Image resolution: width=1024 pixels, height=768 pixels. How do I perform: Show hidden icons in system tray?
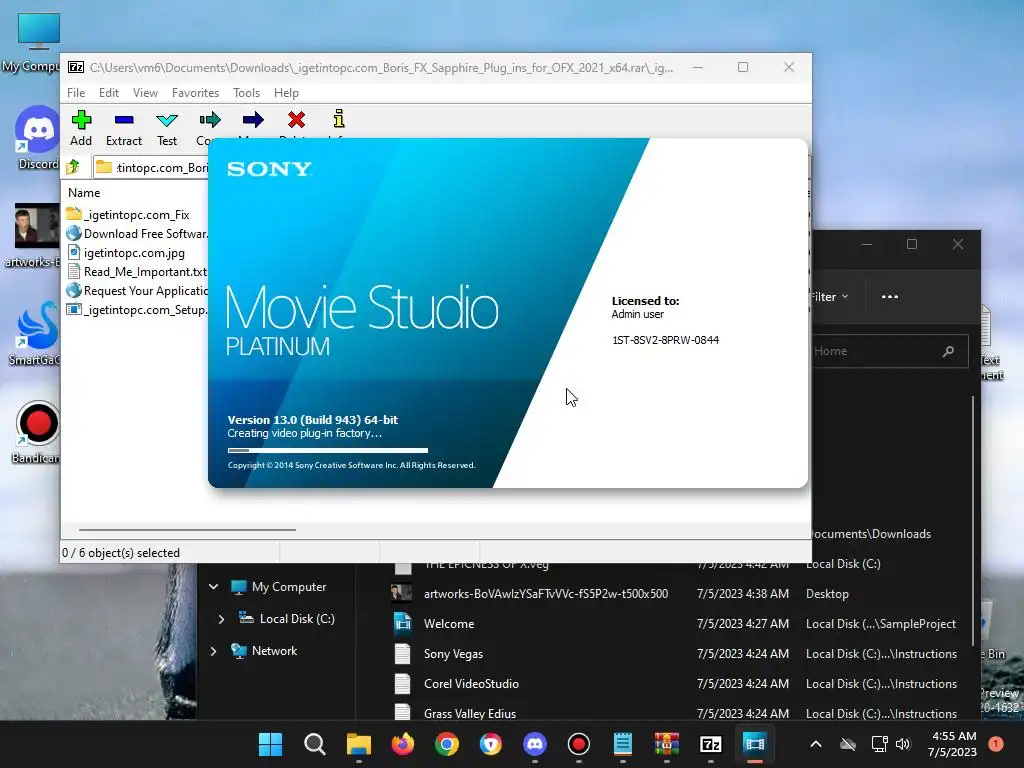click(x=816, y=744)
